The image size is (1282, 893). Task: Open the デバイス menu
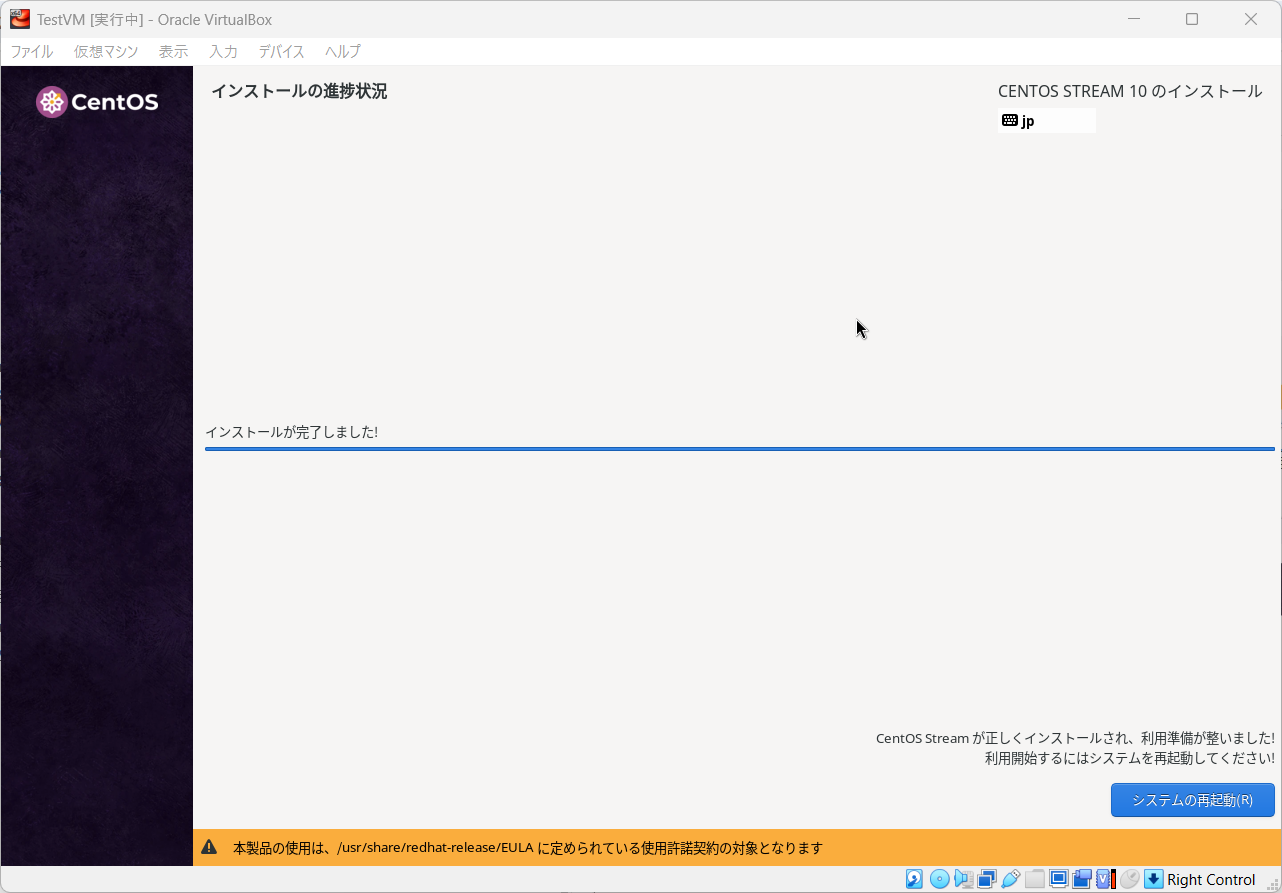point(281,51)
